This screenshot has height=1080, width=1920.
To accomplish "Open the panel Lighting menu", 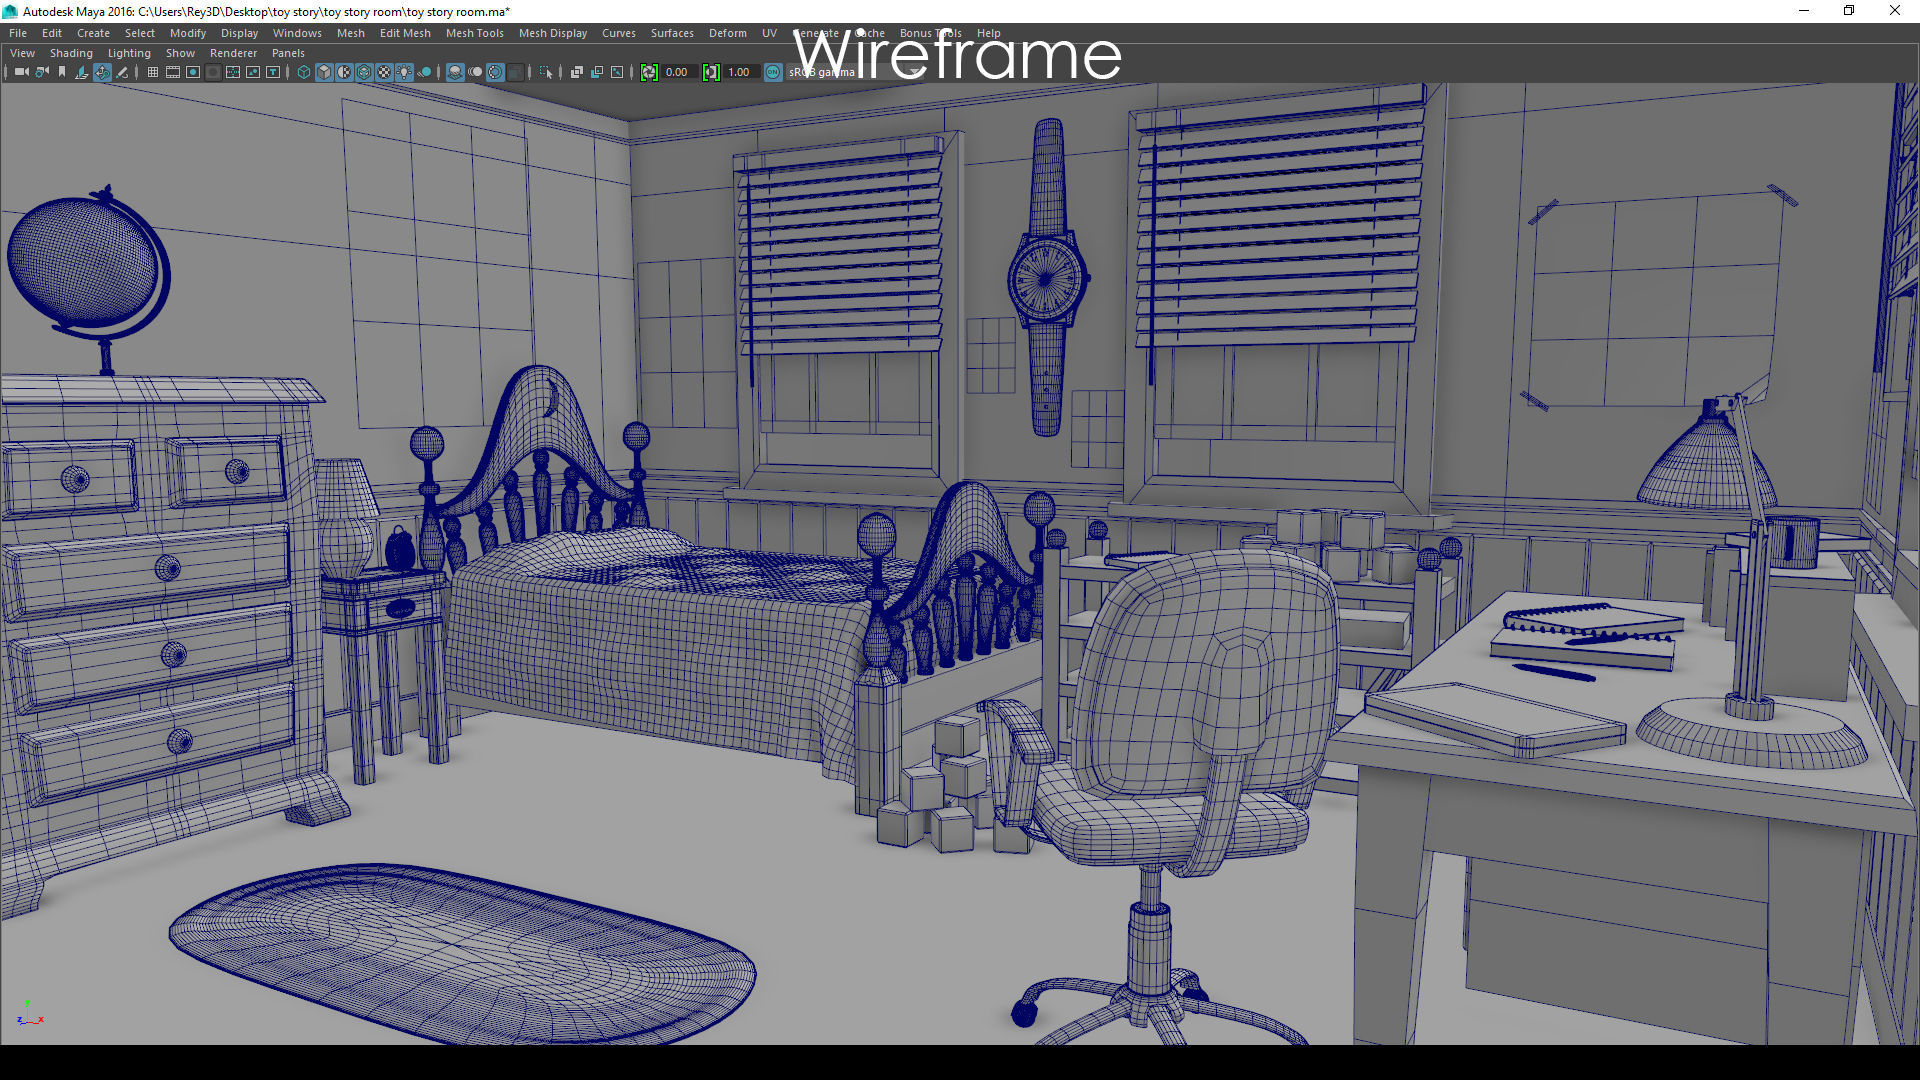I will [x=129, y=53].
